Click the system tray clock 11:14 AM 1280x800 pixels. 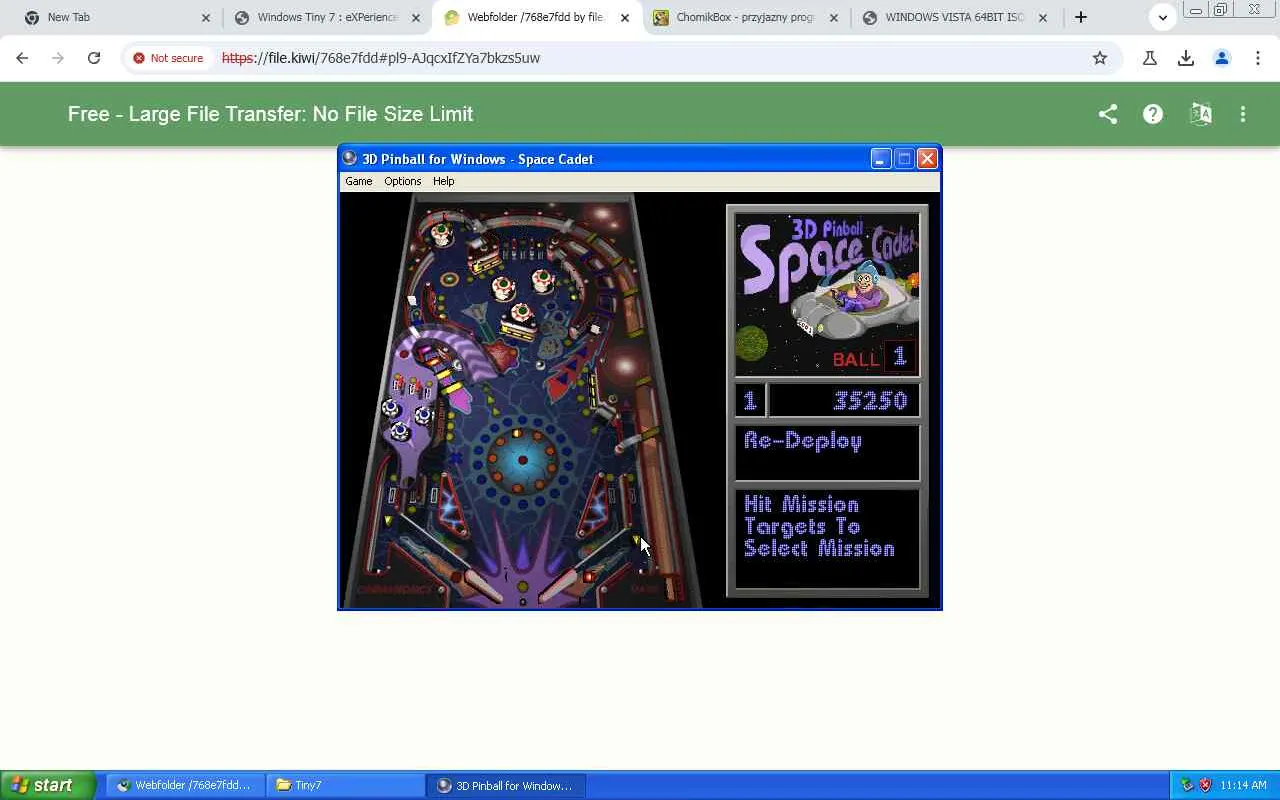(x=1244, y=785)
